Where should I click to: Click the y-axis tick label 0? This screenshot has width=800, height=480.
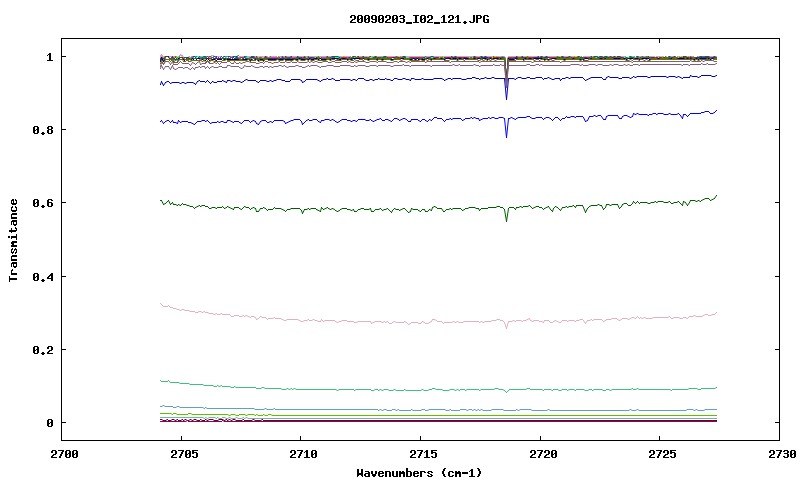(x=49, y=423)
